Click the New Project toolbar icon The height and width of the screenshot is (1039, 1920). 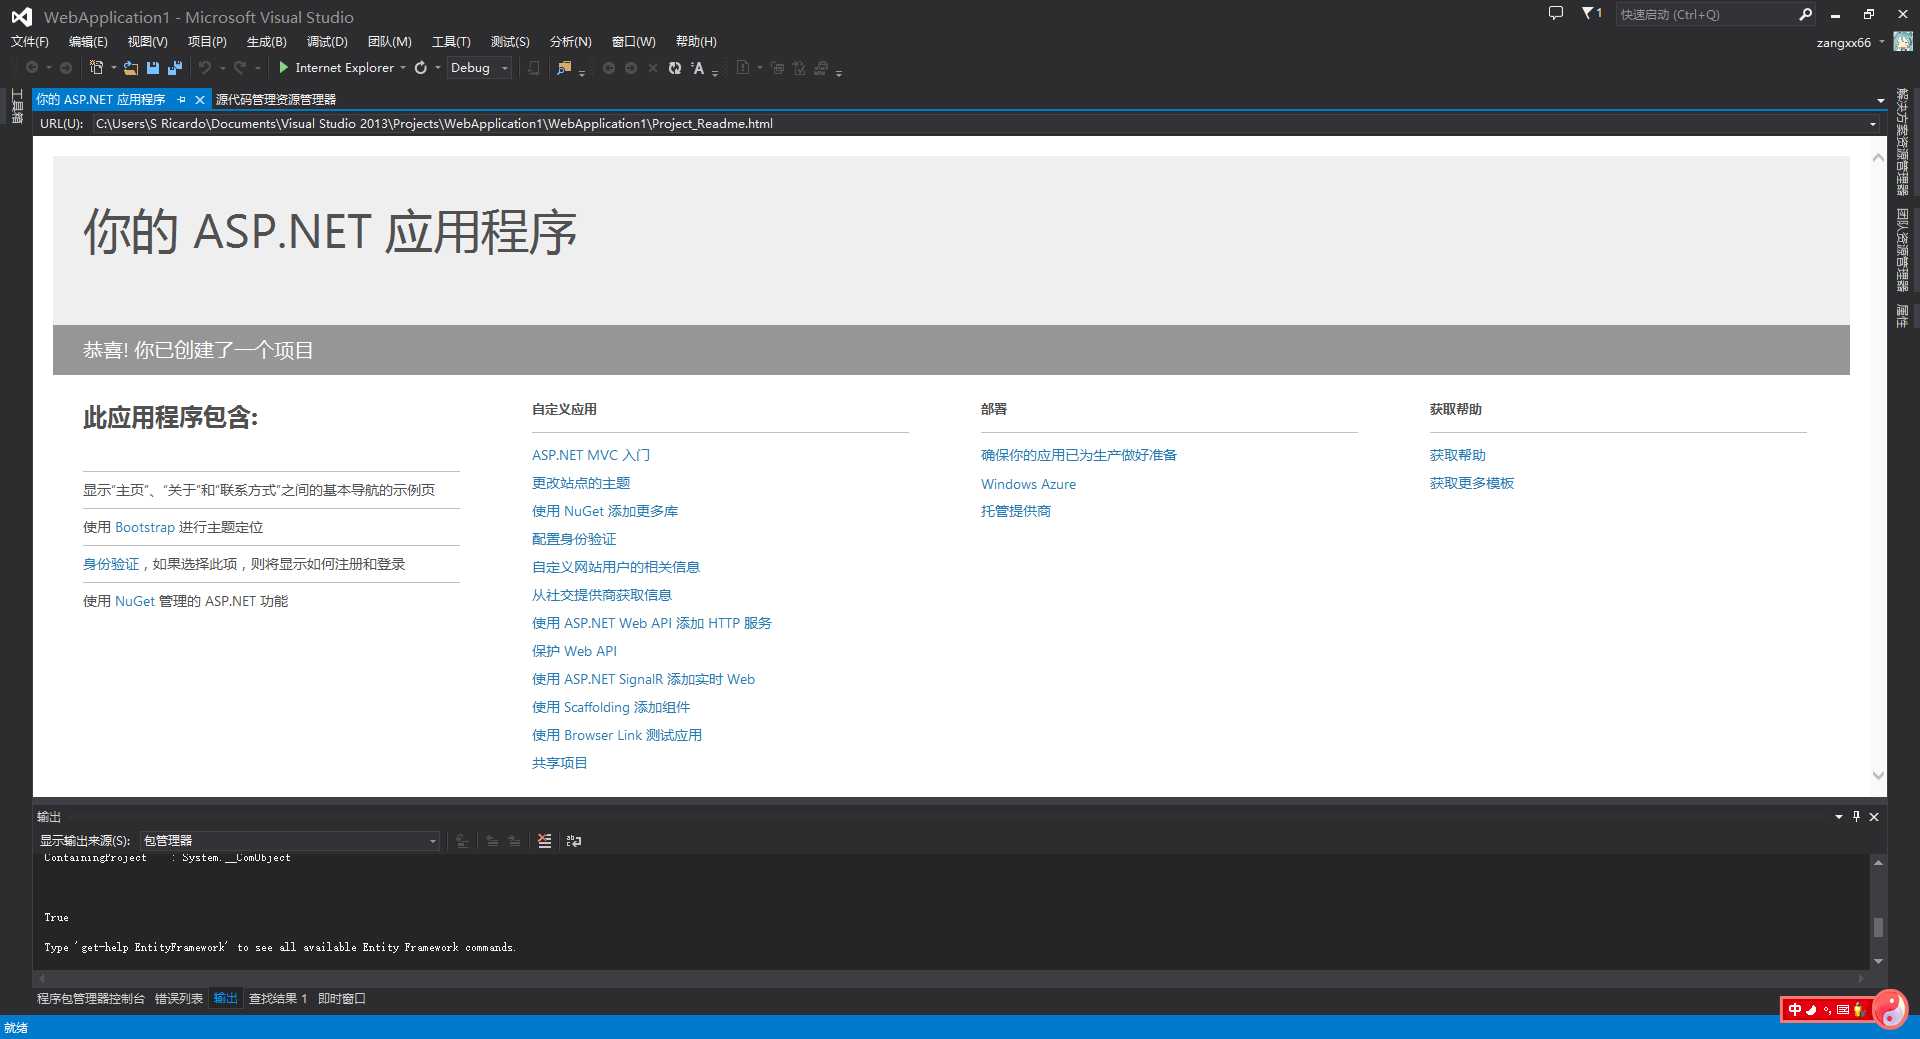click(x=96, y=68)
